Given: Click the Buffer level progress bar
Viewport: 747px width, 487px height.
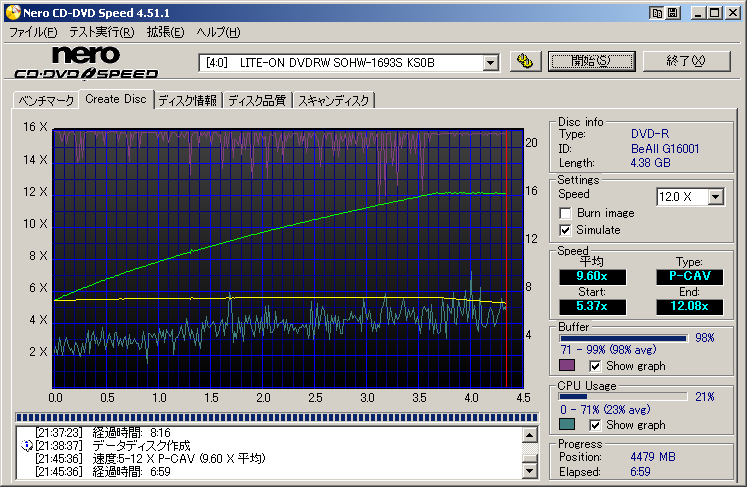Looking at the screenshot, I should (x=624, y=338).
